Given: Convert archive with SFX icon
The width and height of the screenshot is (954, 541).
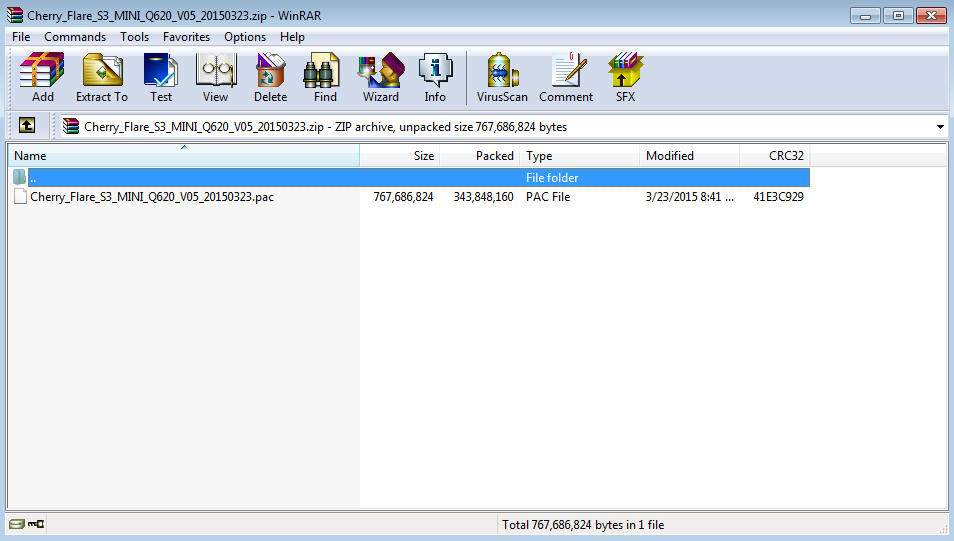Looking at the screenshot, I should [625, 78].
